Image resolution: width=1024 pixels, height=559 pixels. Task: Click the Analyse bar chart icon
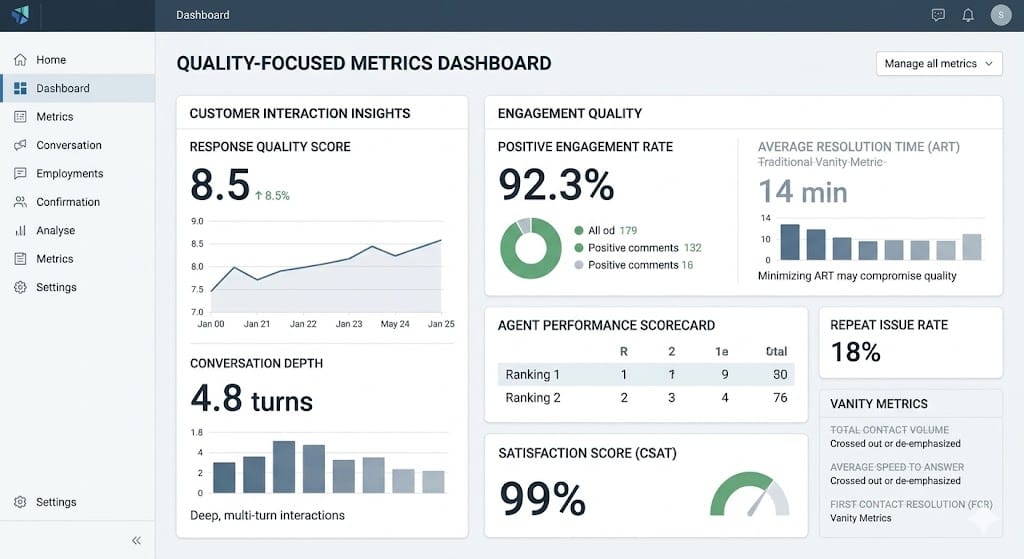(x=20, y=230)
